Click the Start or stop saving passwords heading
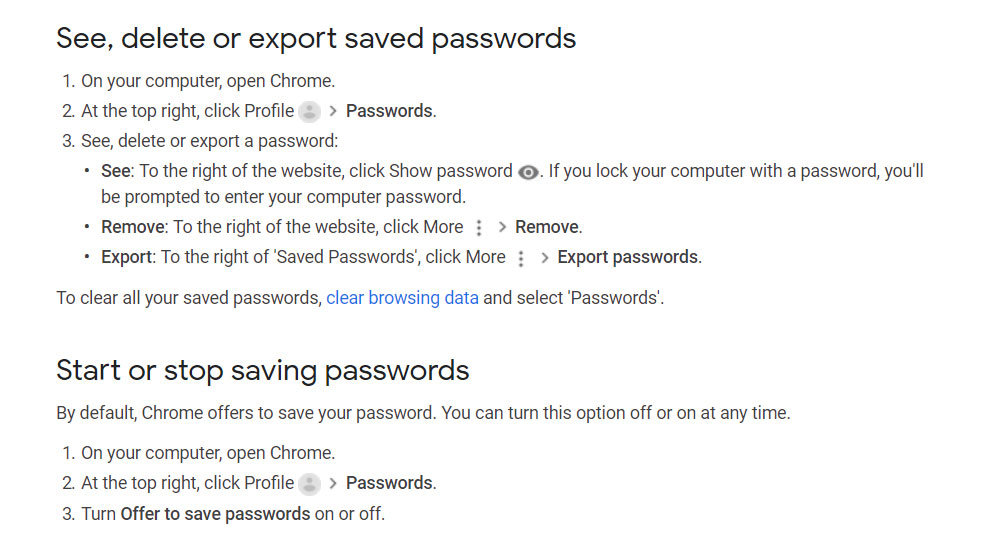 [263, 371]
